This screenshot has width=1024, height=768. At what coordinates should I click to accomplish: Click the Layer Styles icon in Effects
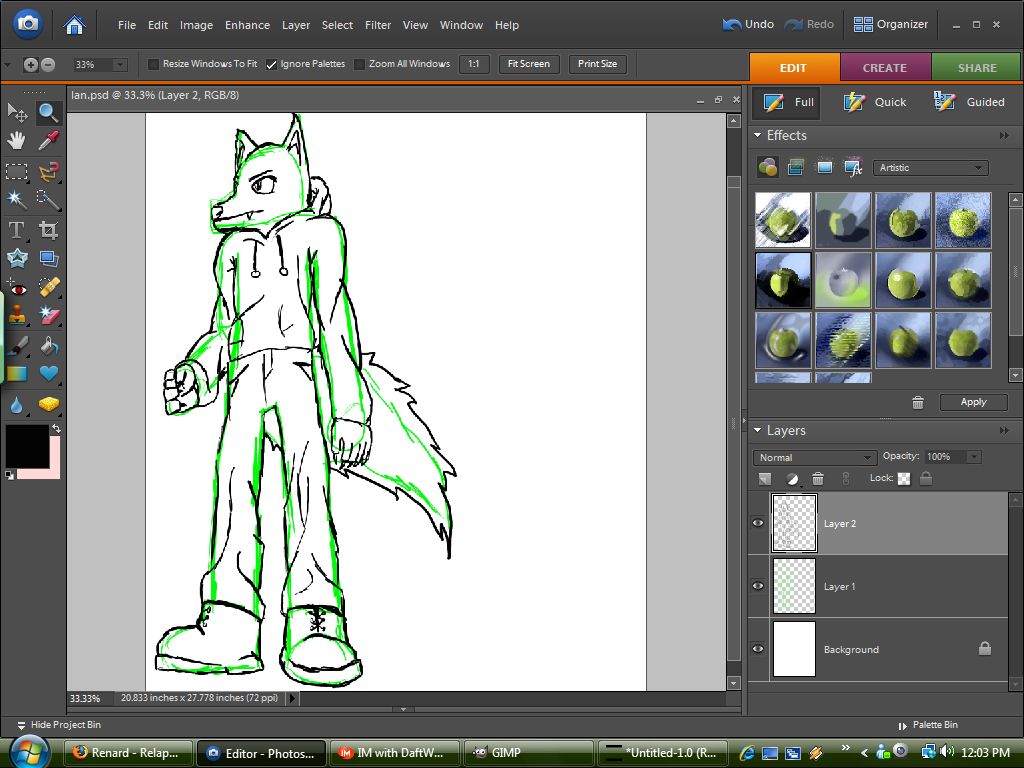click(796, 167)
